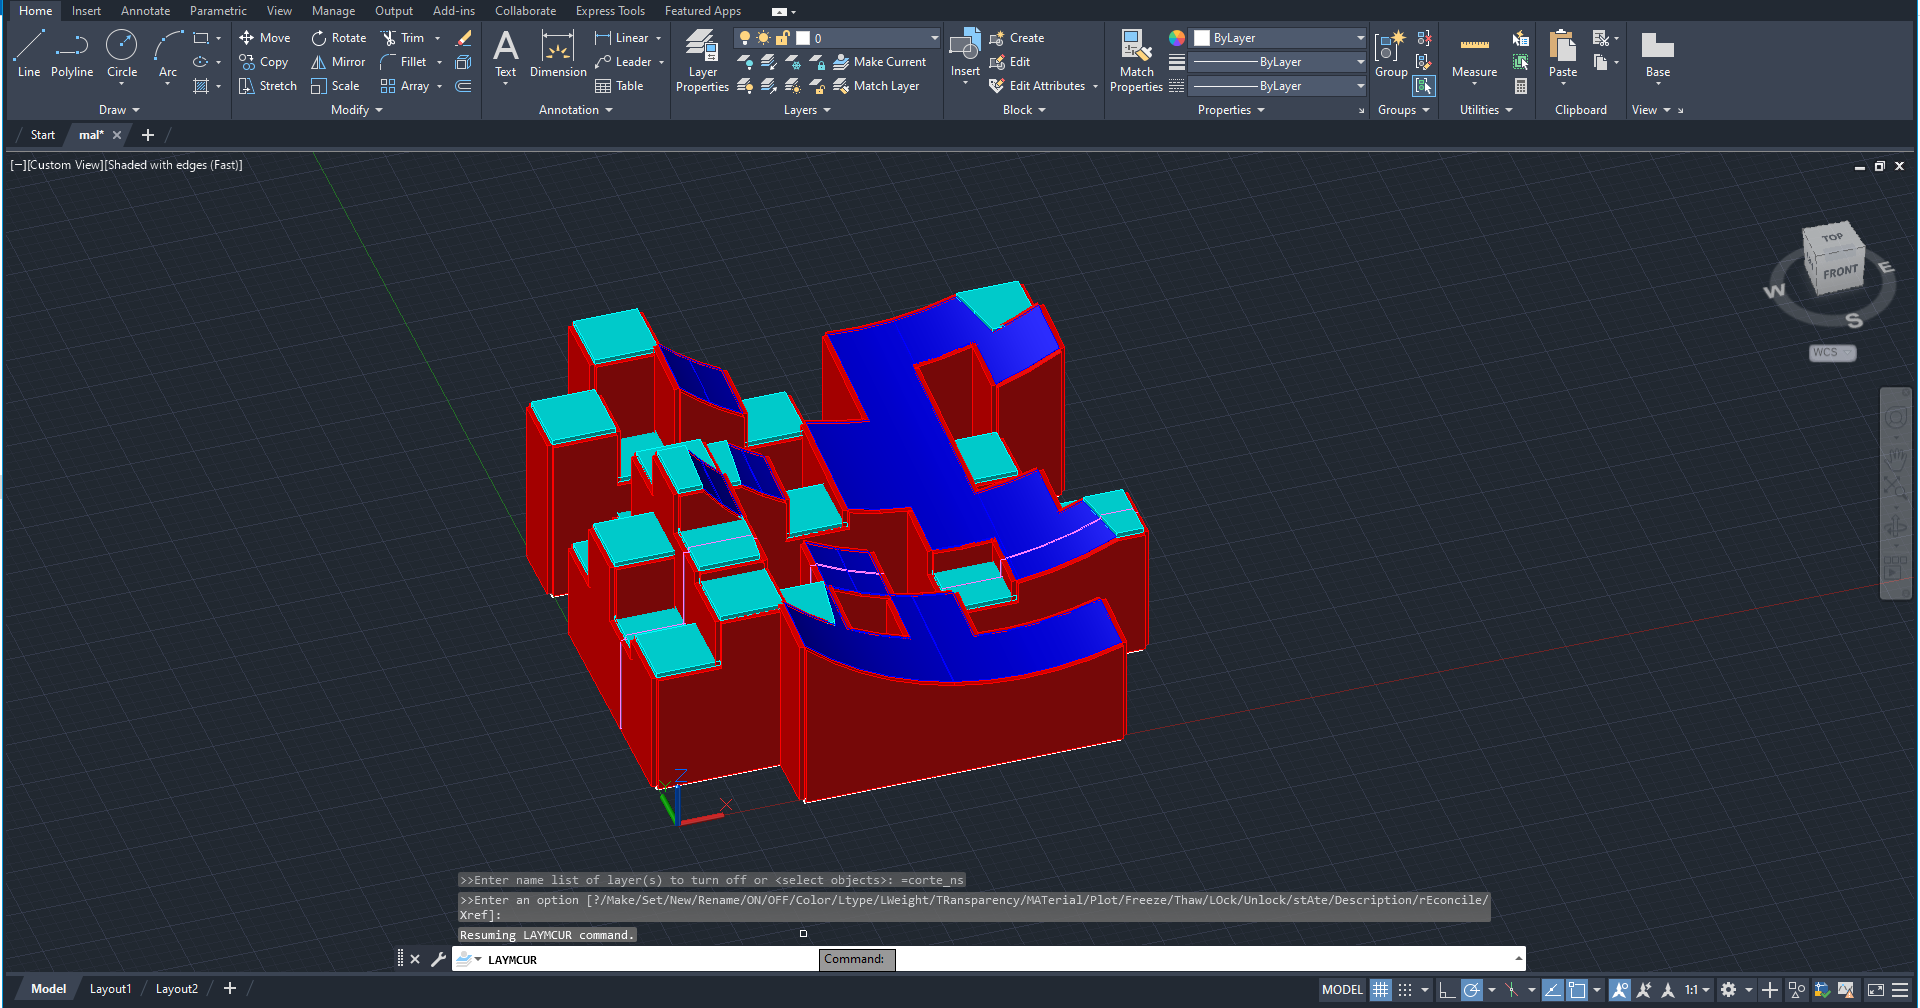Switch to the Layout1 tab
Viewport: 1920px width, 1008px height.
point(110,989)
